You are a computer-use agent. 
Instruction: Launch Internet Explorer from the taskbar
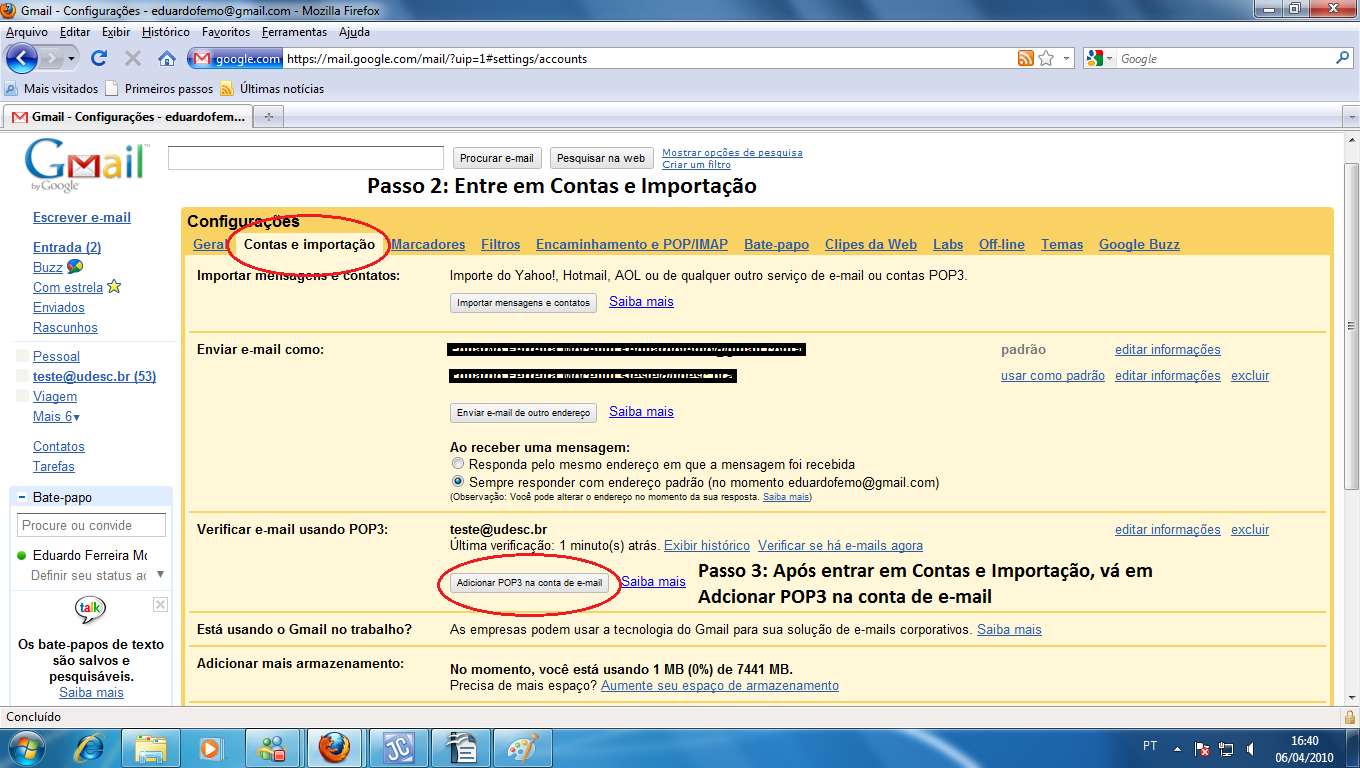pyautogui.click(x=90, y=747)
